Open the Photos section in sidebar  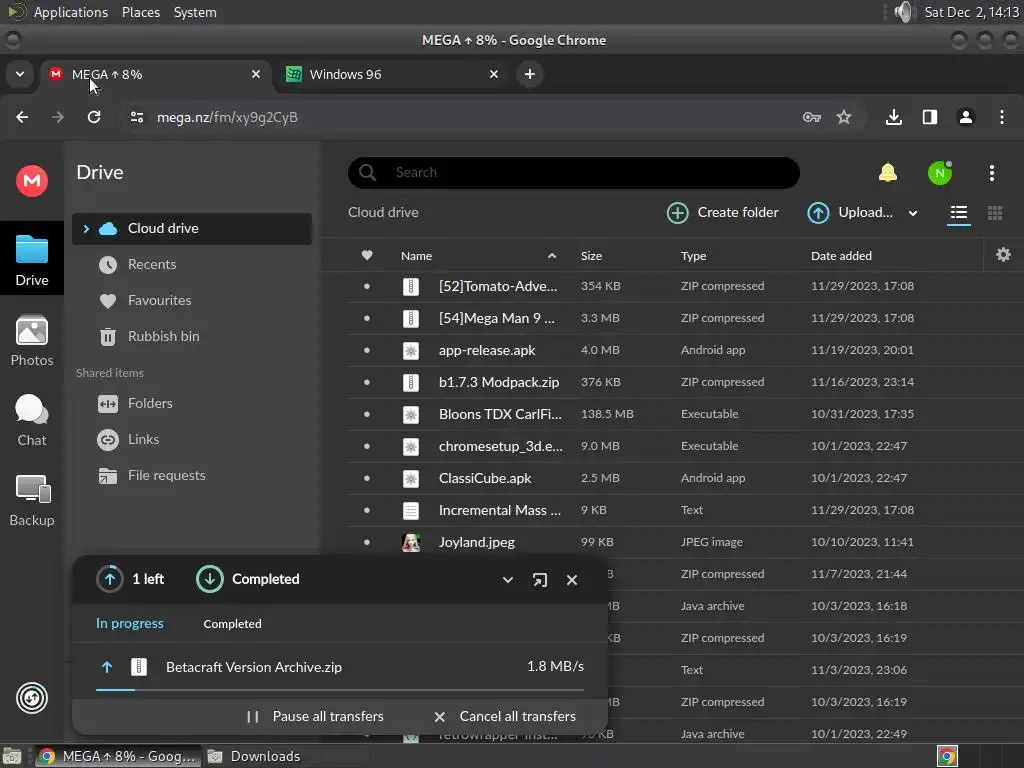click(31, 341)
